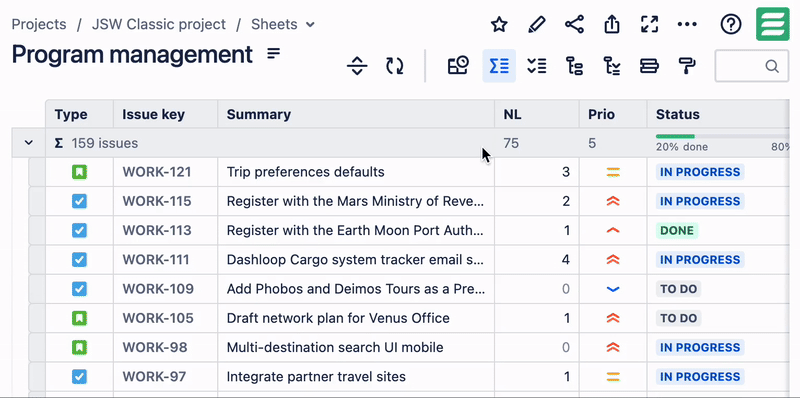
Task: Click the checklist with chevron icon
Action: click(537, 66)
